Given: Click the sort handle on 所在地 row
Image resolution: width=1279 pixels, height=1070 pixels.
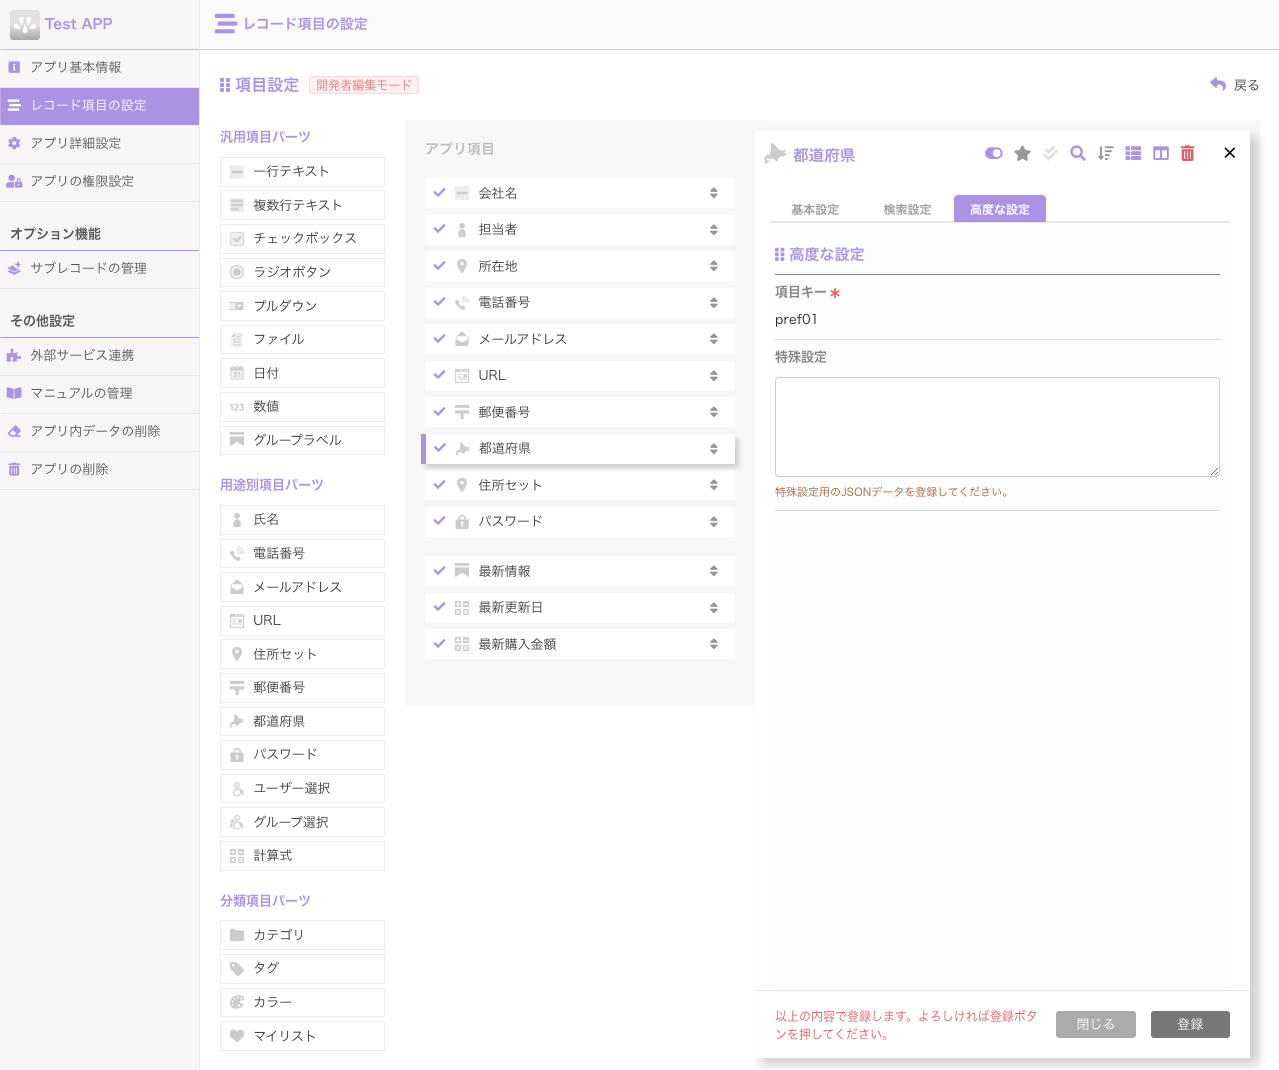Looking at the screenshot, I should (714, 266).
